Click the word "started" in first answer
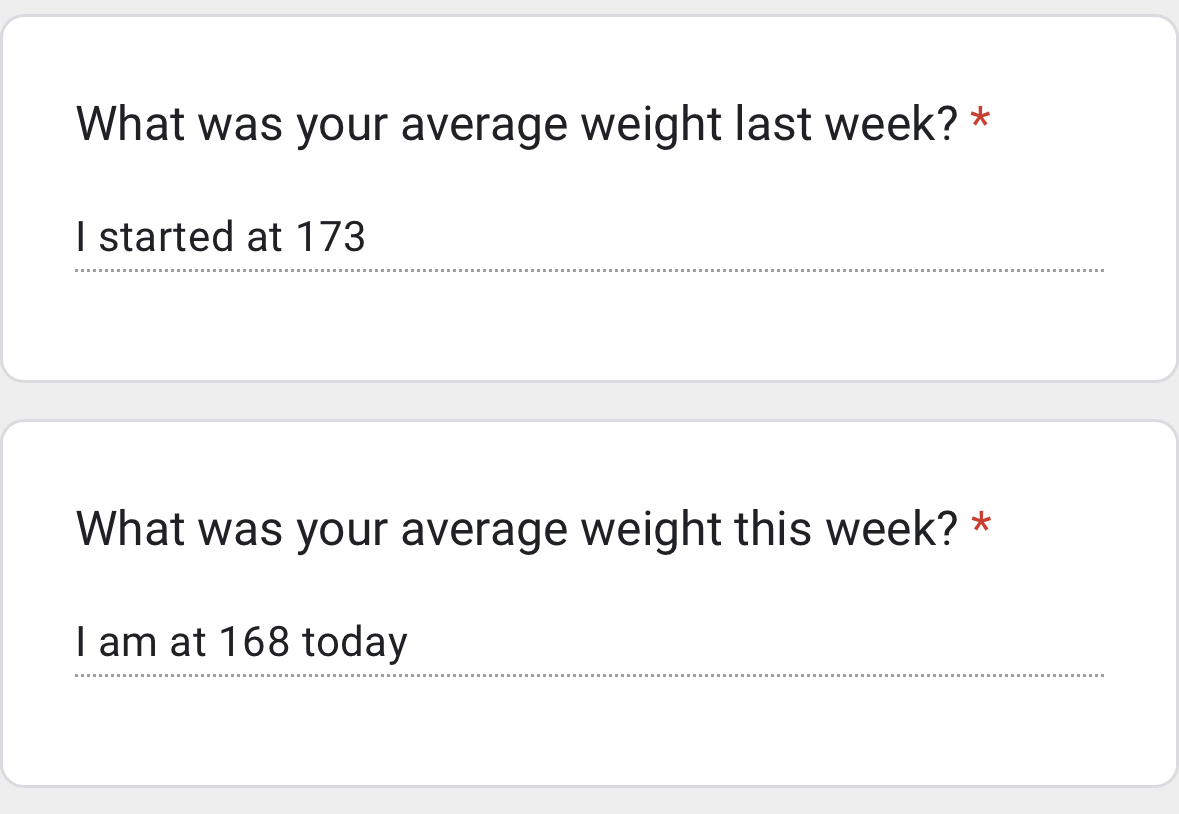 [165, 238]
